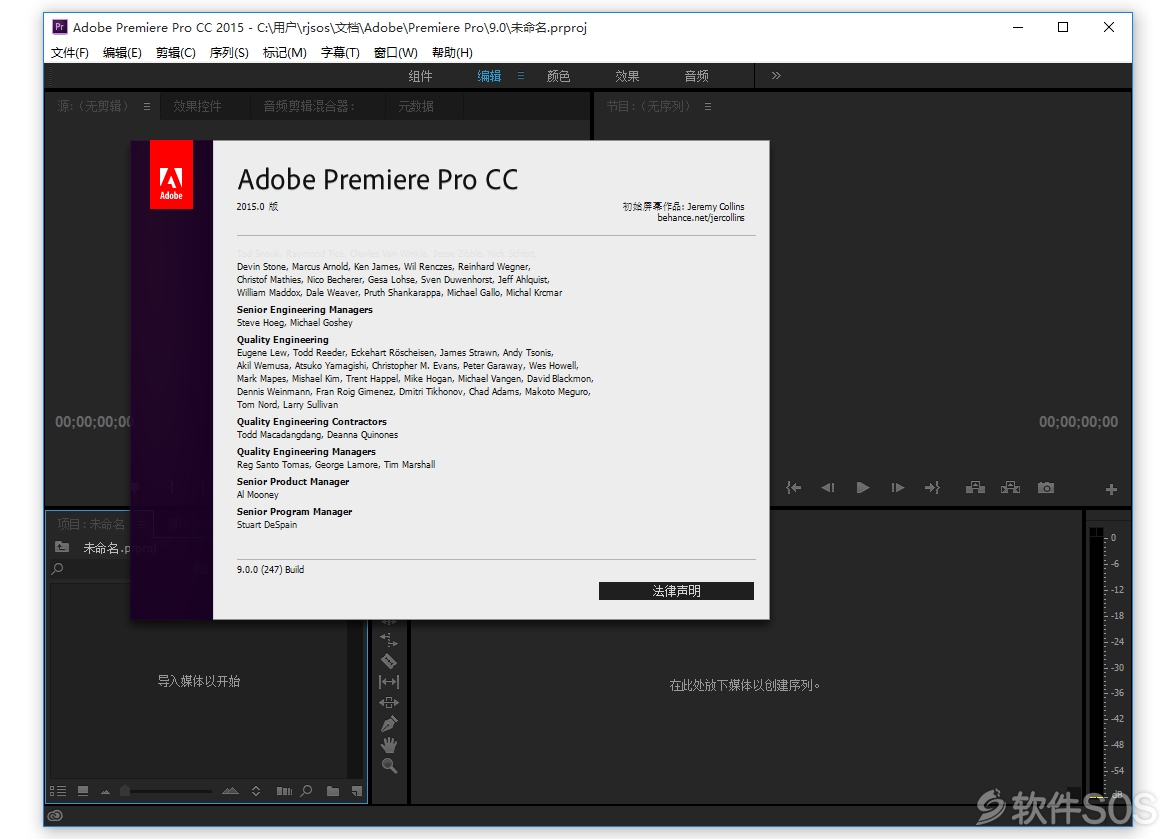Click the 导入媒体以开始 text

coord(198,681)
